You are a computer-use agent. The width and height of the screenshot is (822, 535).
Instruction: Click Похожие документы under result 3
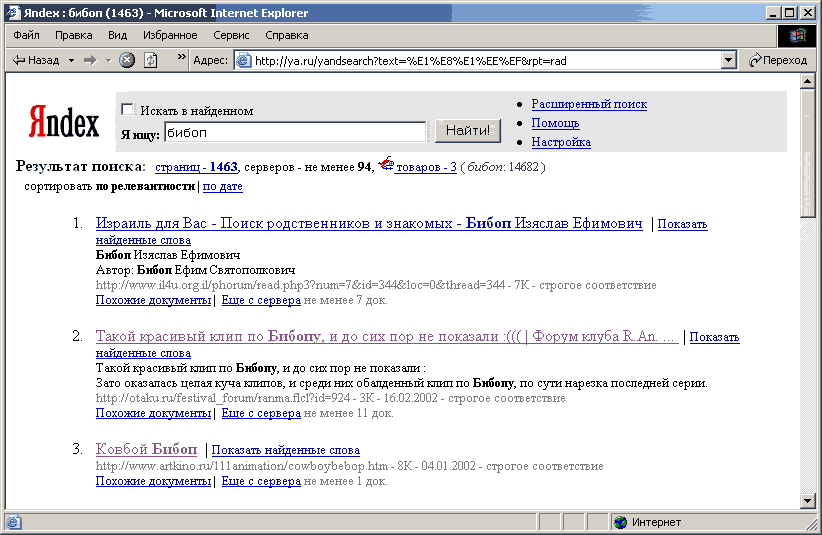point(154,481)
